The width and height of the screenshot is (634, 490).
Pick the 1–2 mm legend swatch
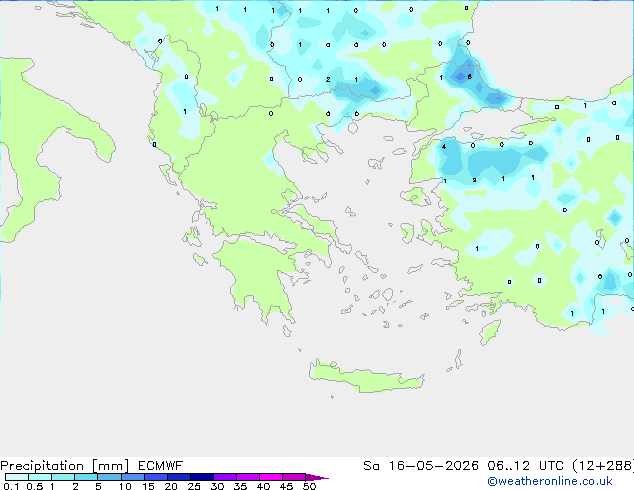(x=63, y=477)
